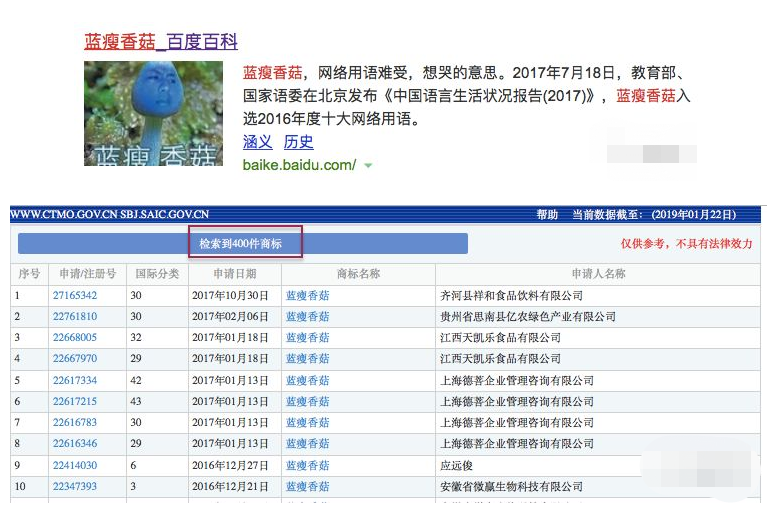Image resolution: width=768 pixels, height=505 pixels.
Task: Click the 申请日期 column header
Action: 236,274
